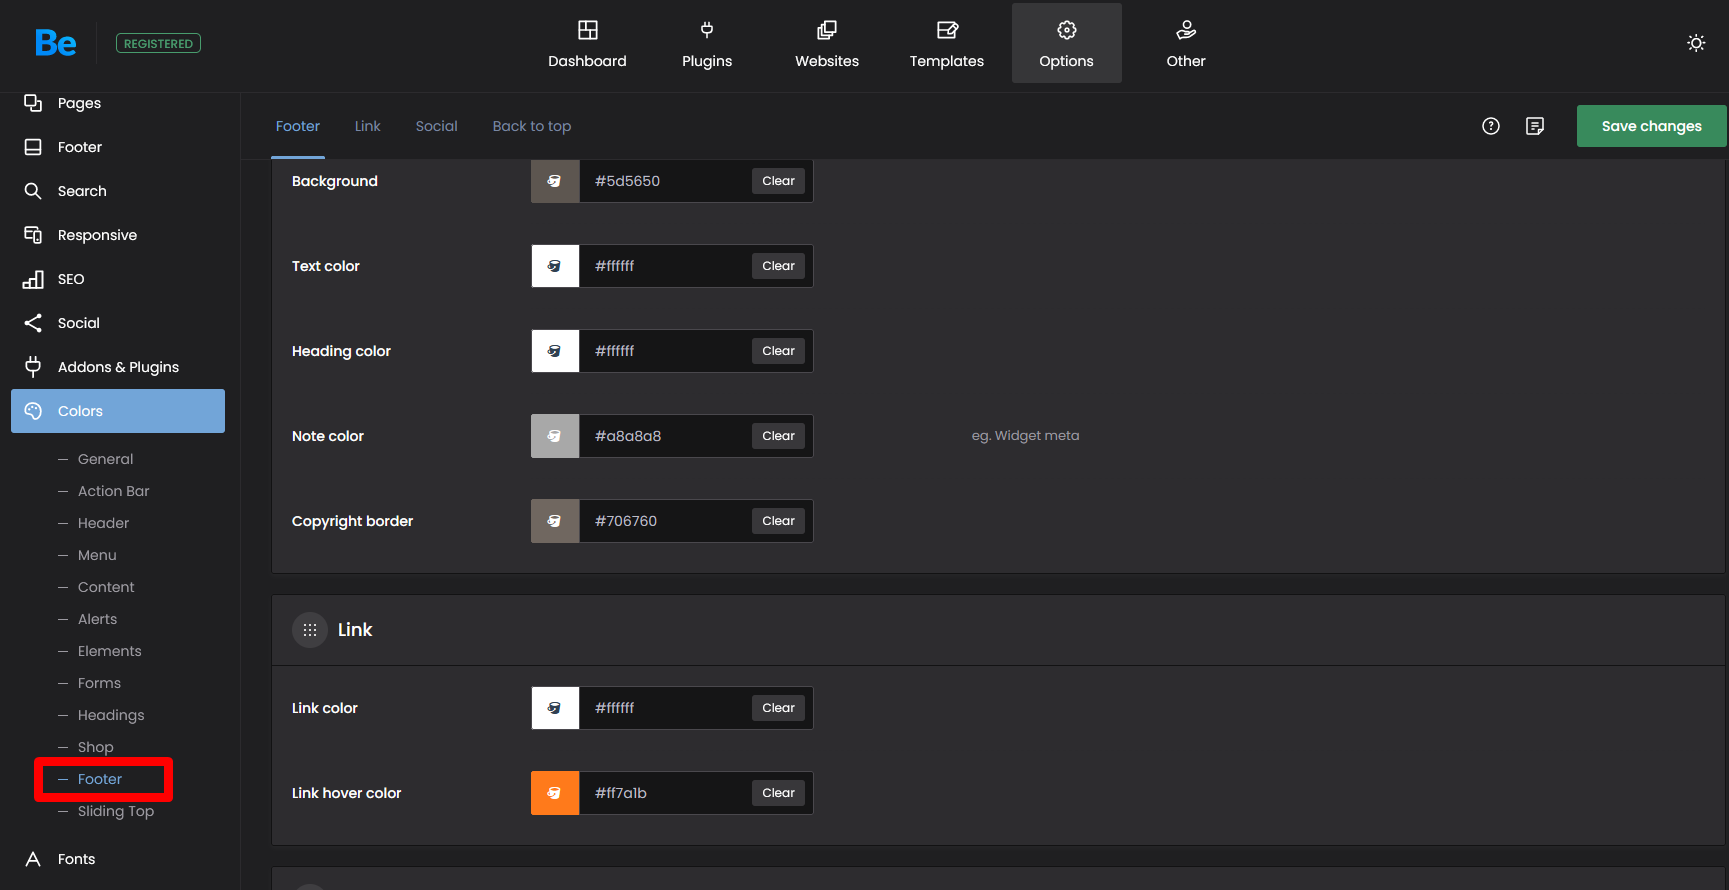Screen dimensions: 1729x890
Task: Open Background color picker swatch
Action: point(555,181)
